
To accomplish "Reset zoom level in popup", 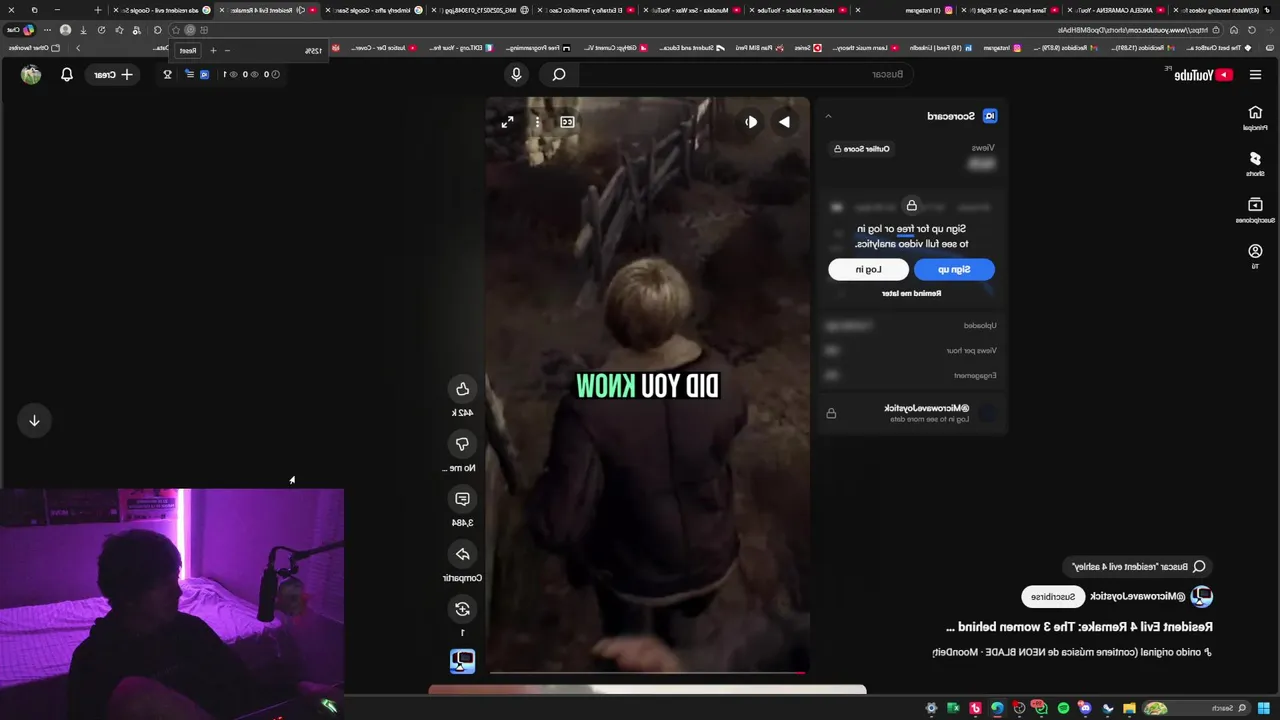I will [x=188, y=50].
